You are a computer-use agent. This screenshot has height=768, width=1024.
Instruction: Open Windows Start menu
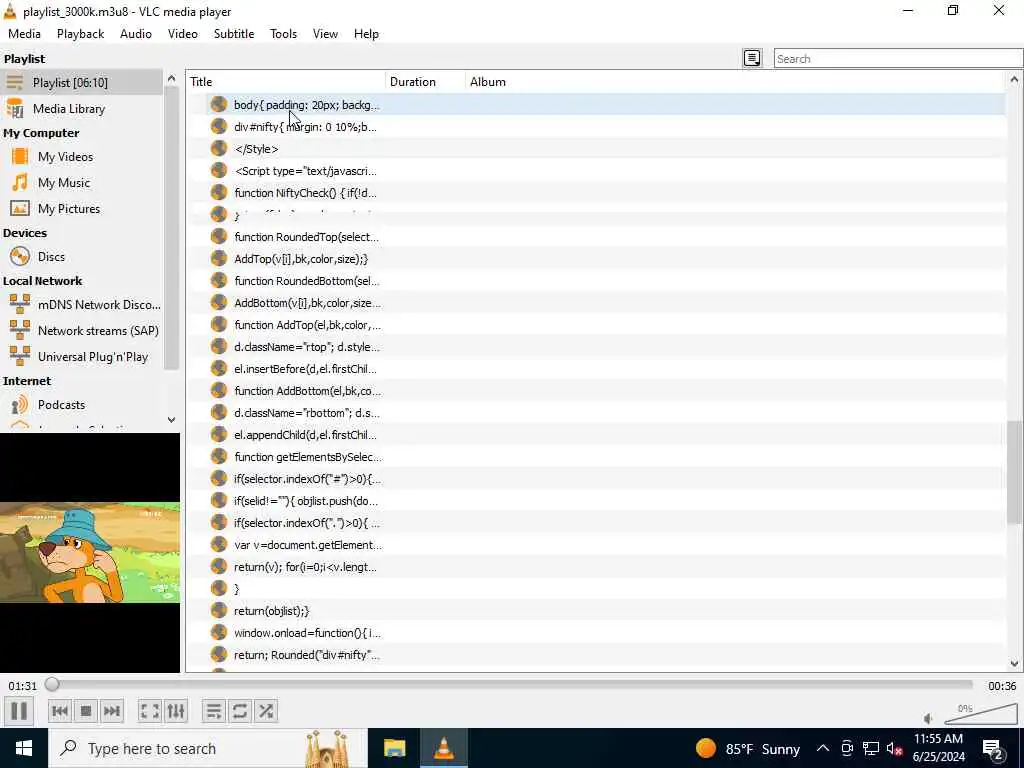point(24,748)
